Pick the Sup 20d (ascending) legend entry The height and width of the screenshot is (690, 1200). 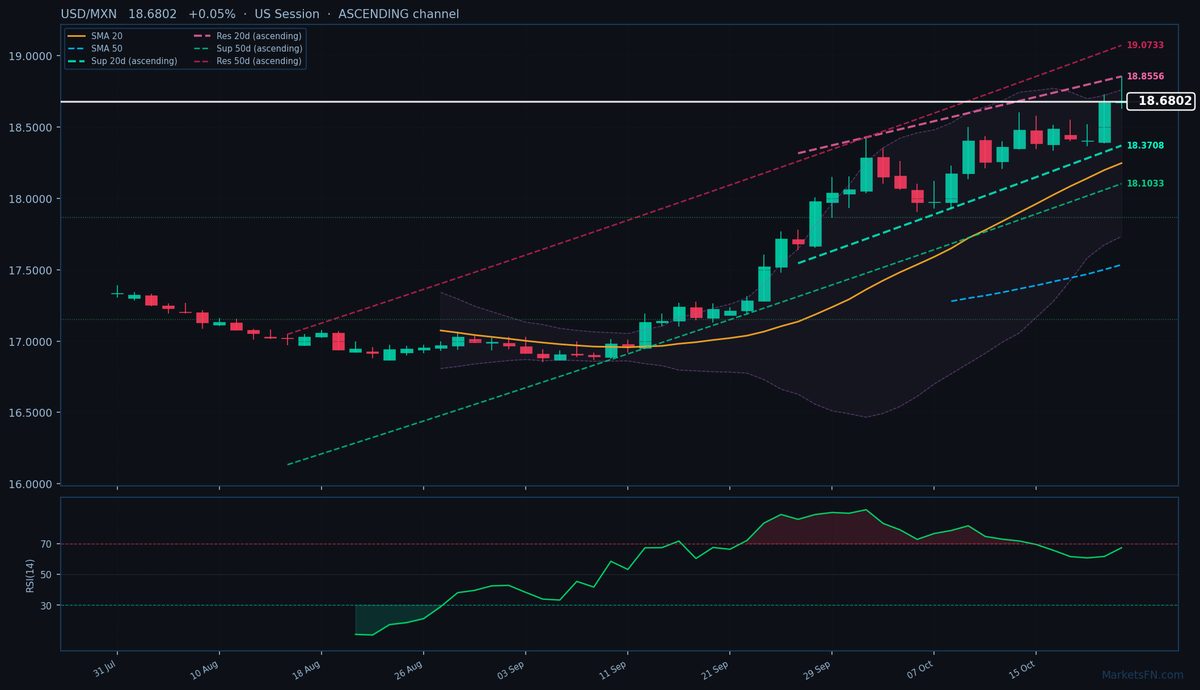coord(122,61)
